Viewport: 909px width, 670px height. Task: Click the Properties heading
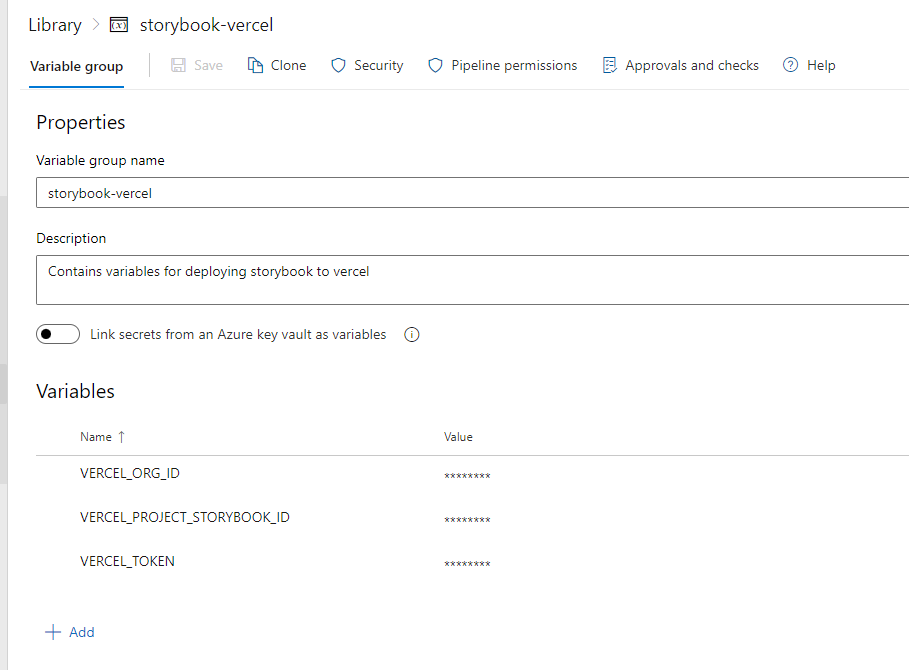coord(81,123)
